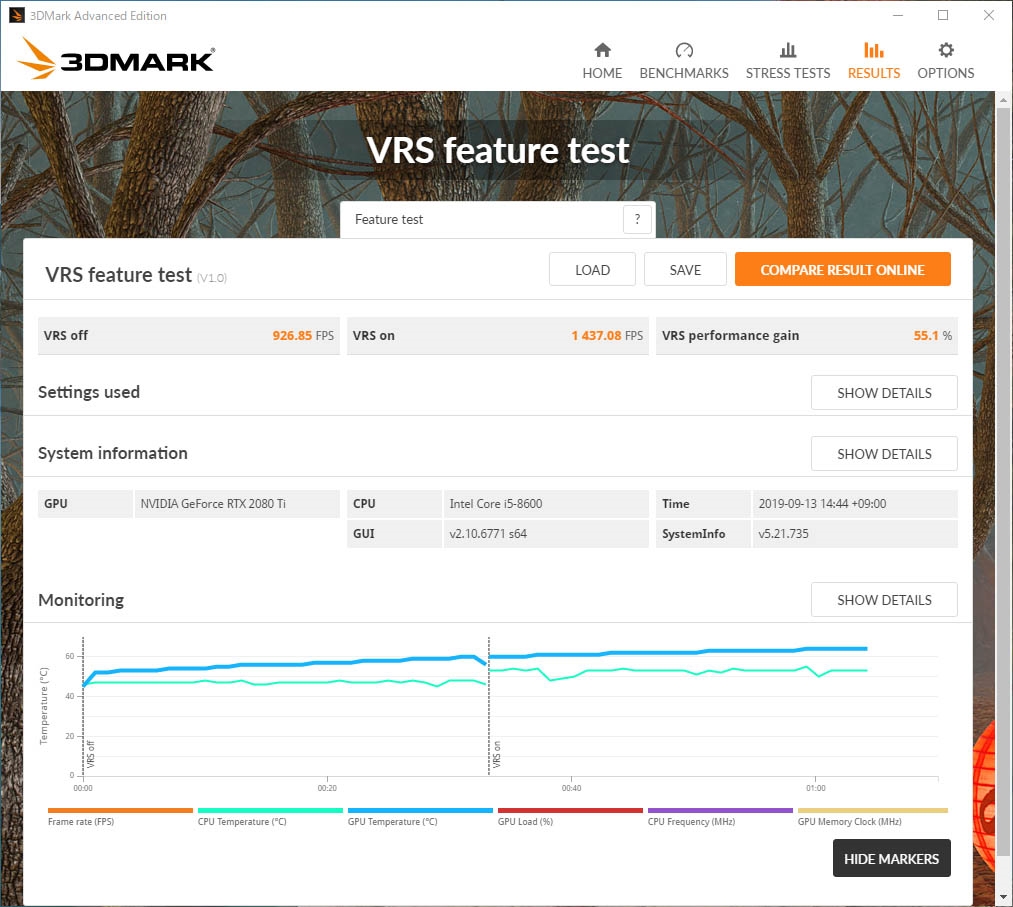
Task: Toggle CPU Temperature legend series
Action: click(270, 817)
